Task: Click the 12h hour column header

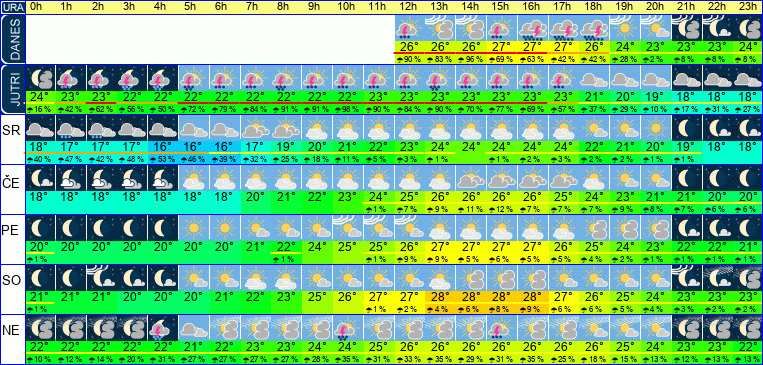Action: pos(409,7)
